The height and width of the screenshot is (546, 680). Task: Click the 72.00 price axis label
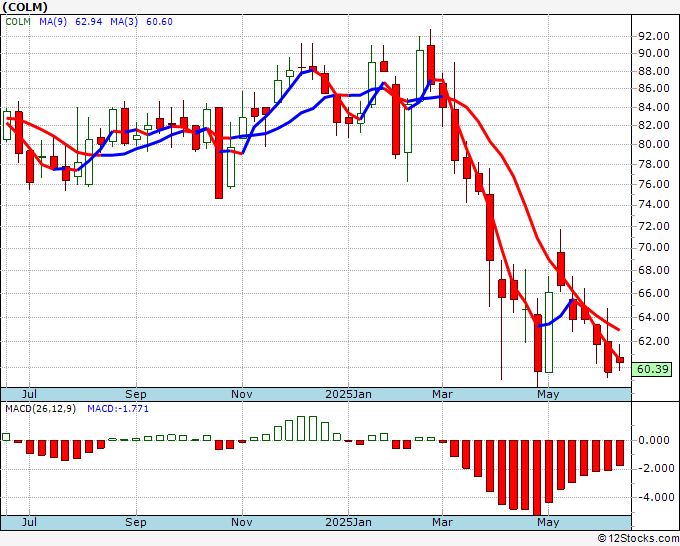654,226
